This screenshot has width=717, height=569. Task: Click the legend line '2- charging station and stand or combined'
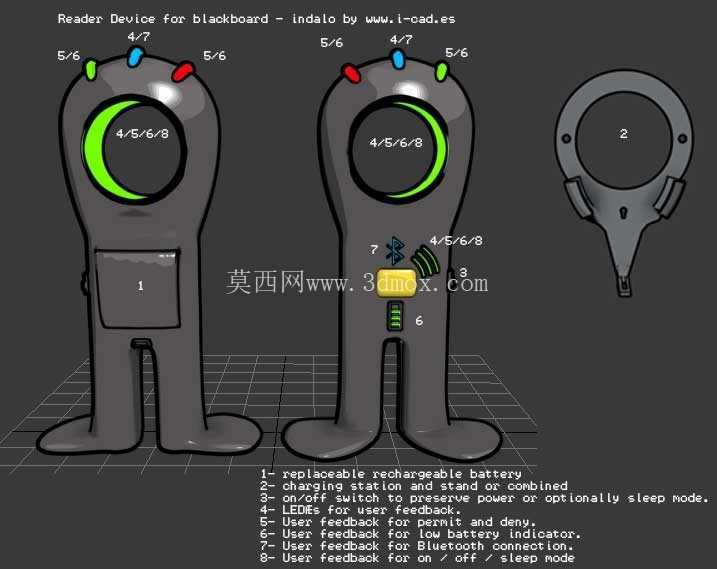coord(414,486)
